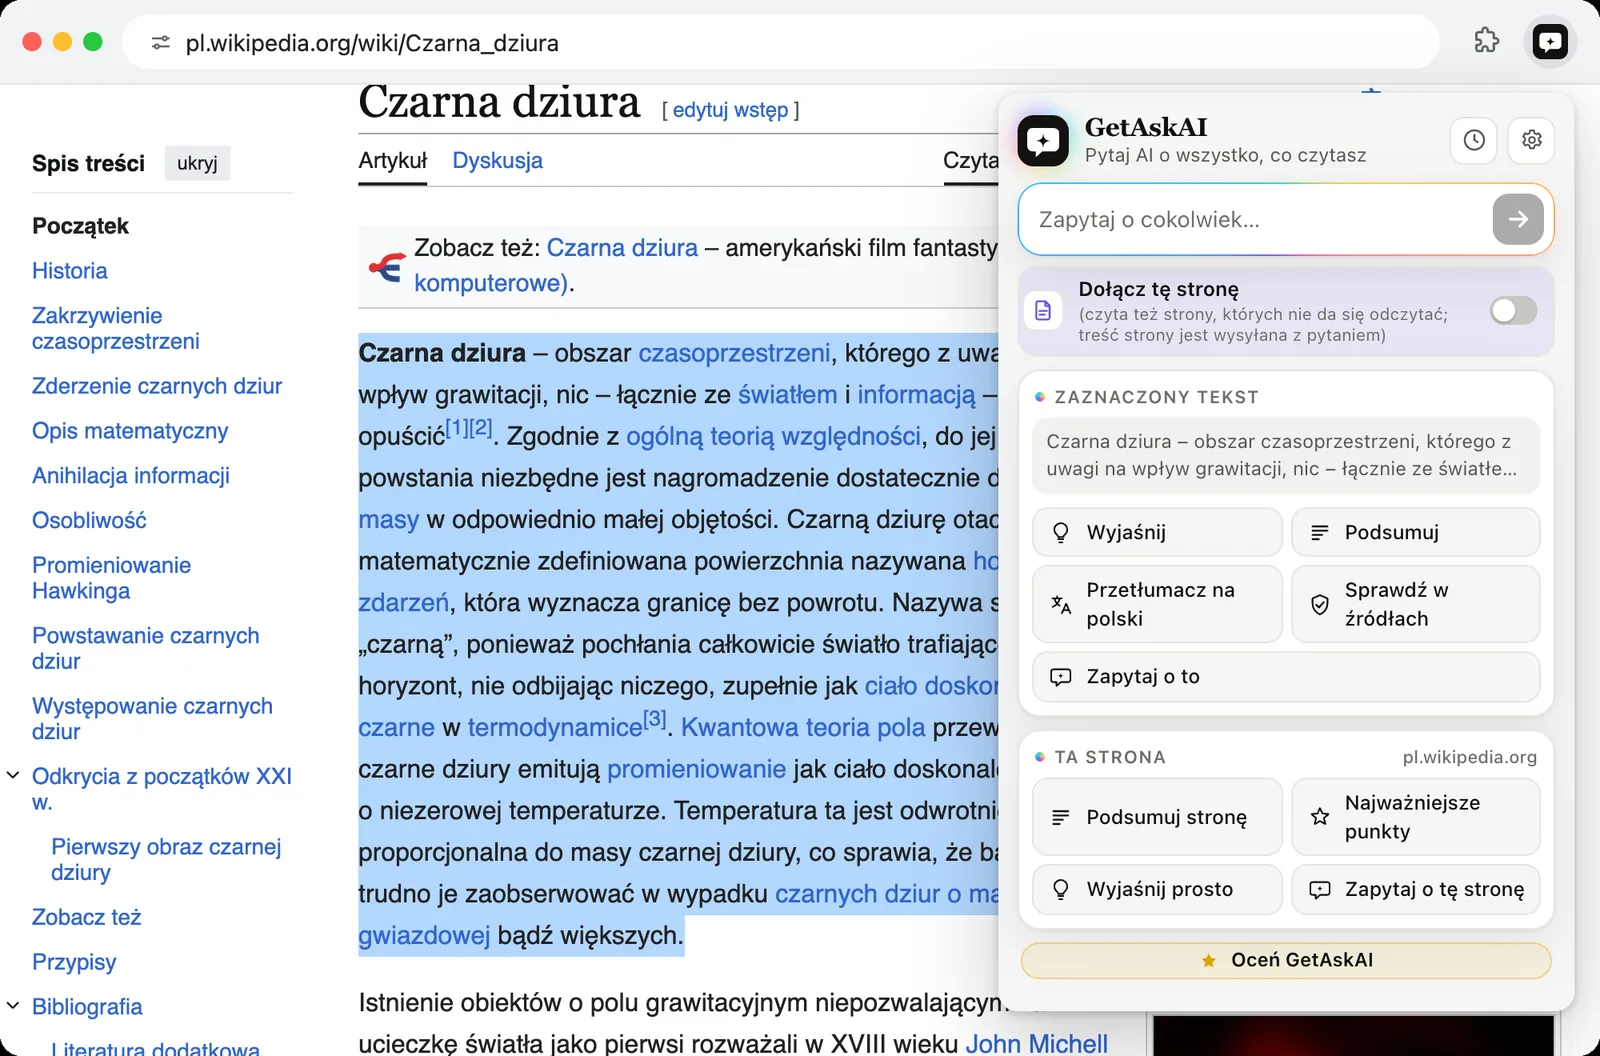Open the czasoprzestrzeni link in the article
Viewport: 1600px width, 1056px height.
click(734, 353)
